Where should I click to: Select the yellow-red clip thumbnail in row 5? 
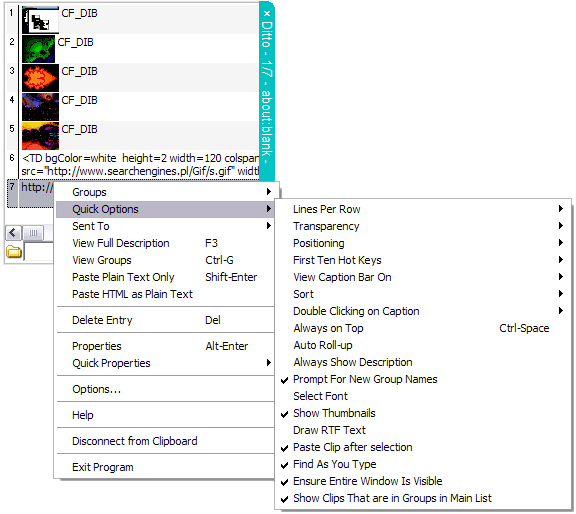pos(40,136)
